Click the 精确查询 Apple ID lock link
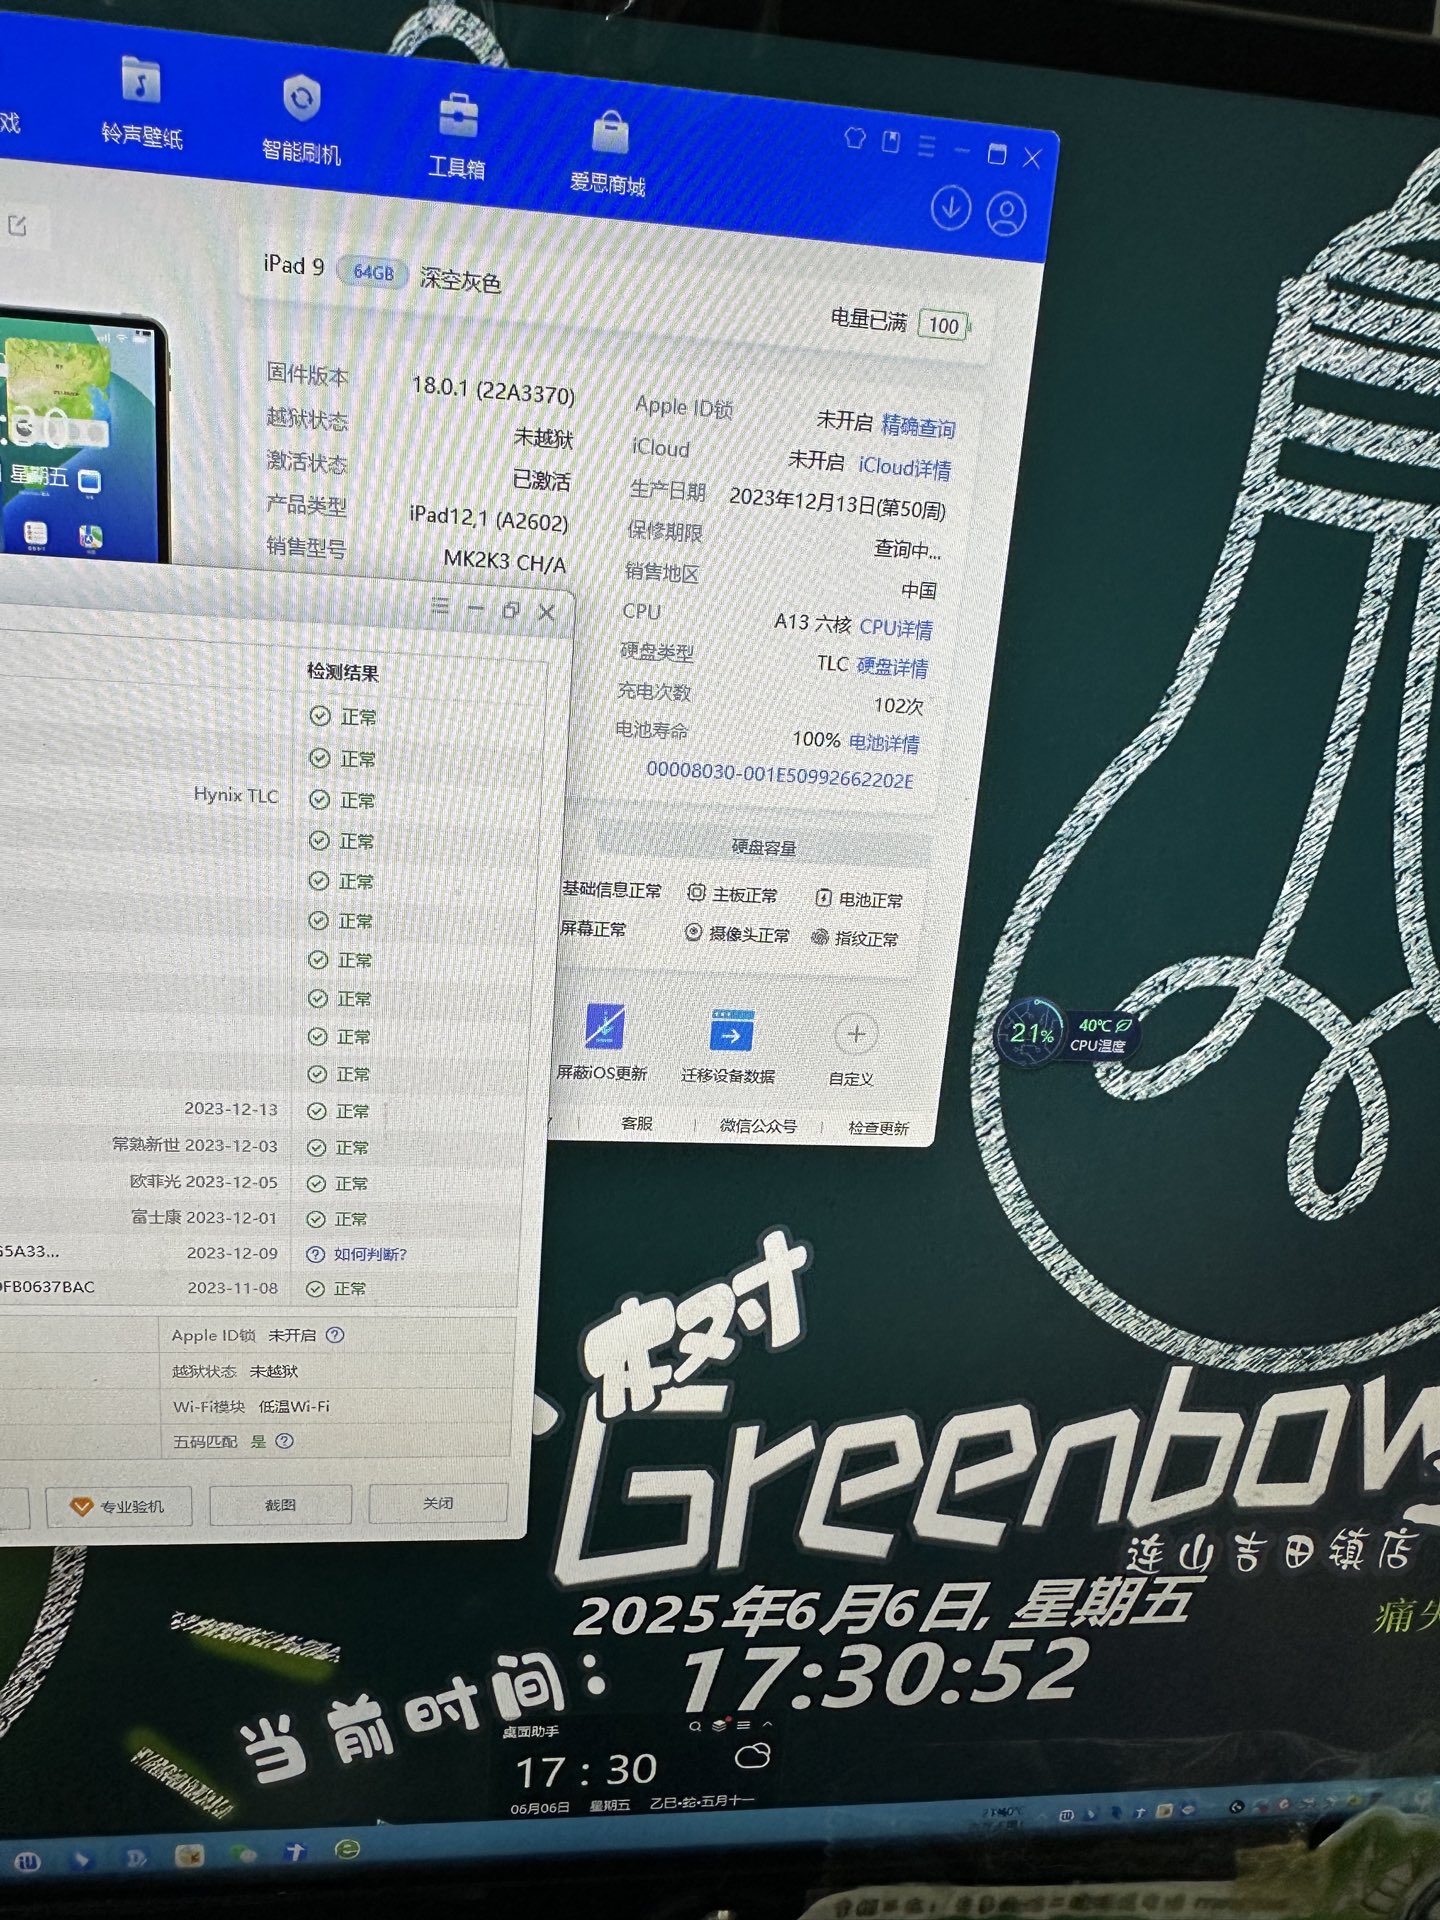Viewport: 1440px width, 1920px height. 918,427
